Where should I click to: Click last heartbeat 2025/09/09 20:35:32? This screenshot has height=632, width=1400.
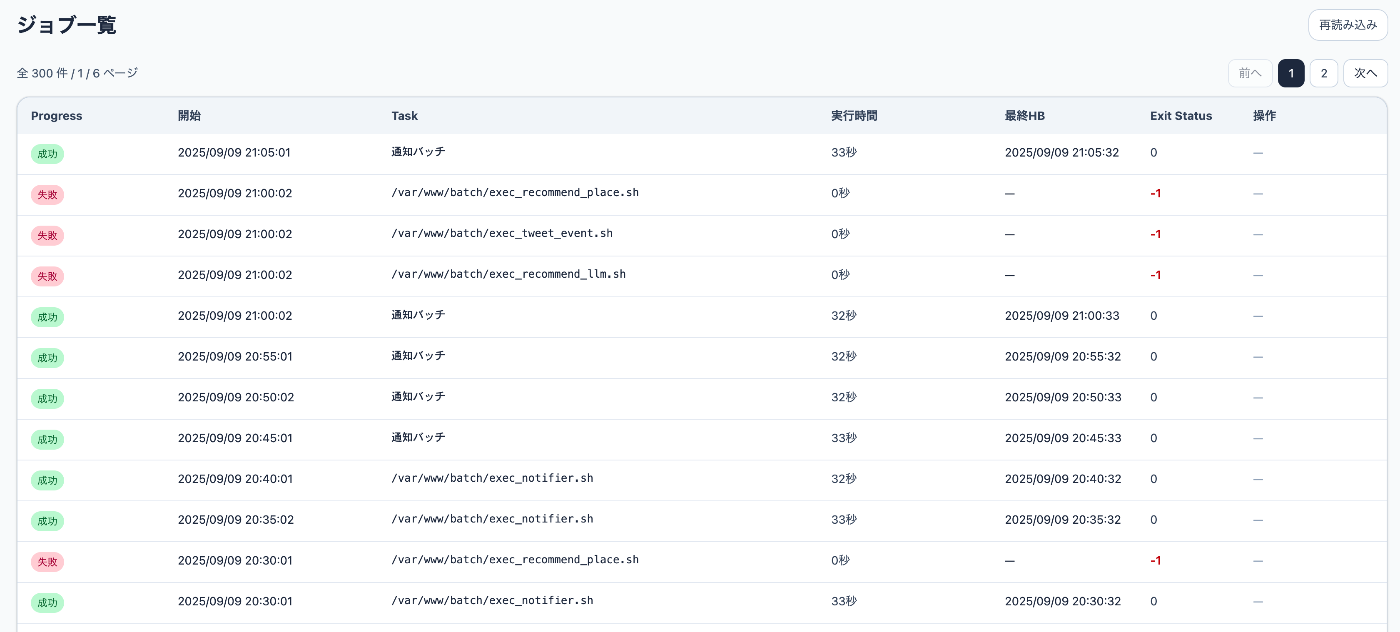tap(1063, 520)
